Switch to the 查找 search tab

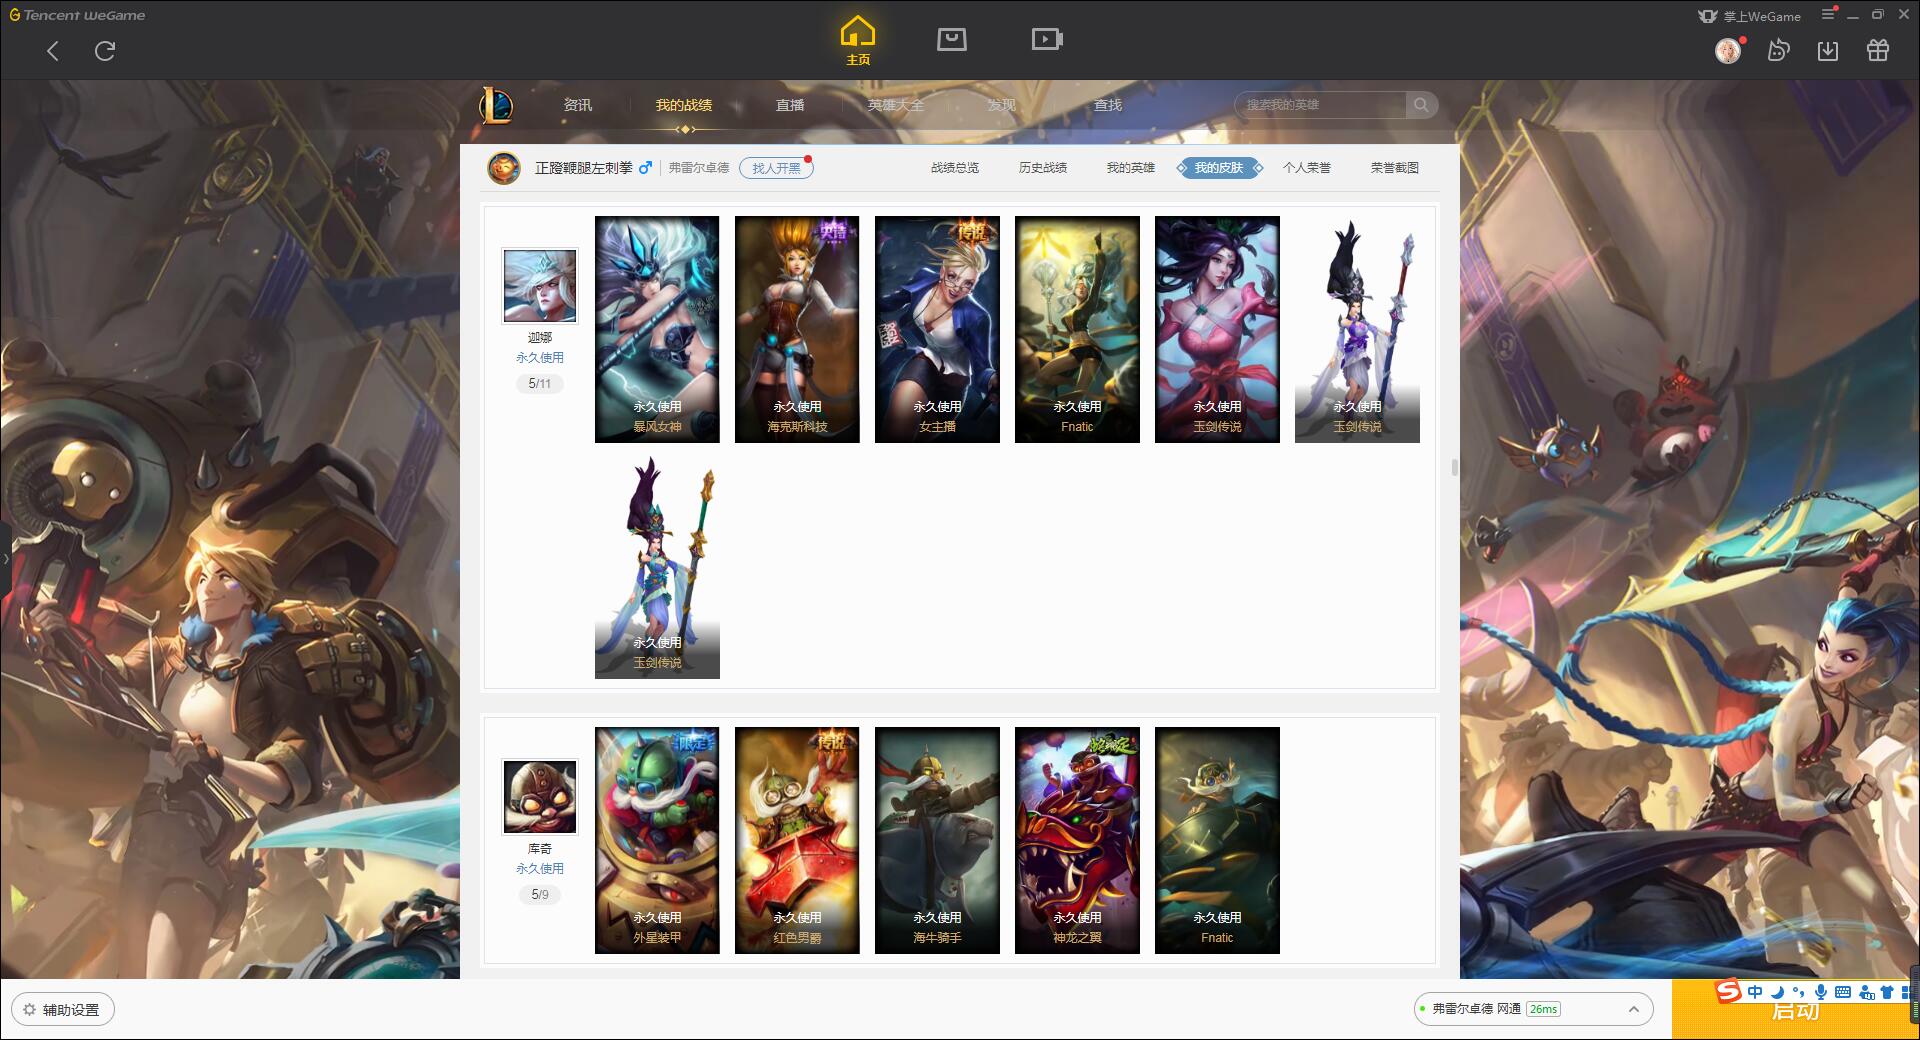(1107, 105)
